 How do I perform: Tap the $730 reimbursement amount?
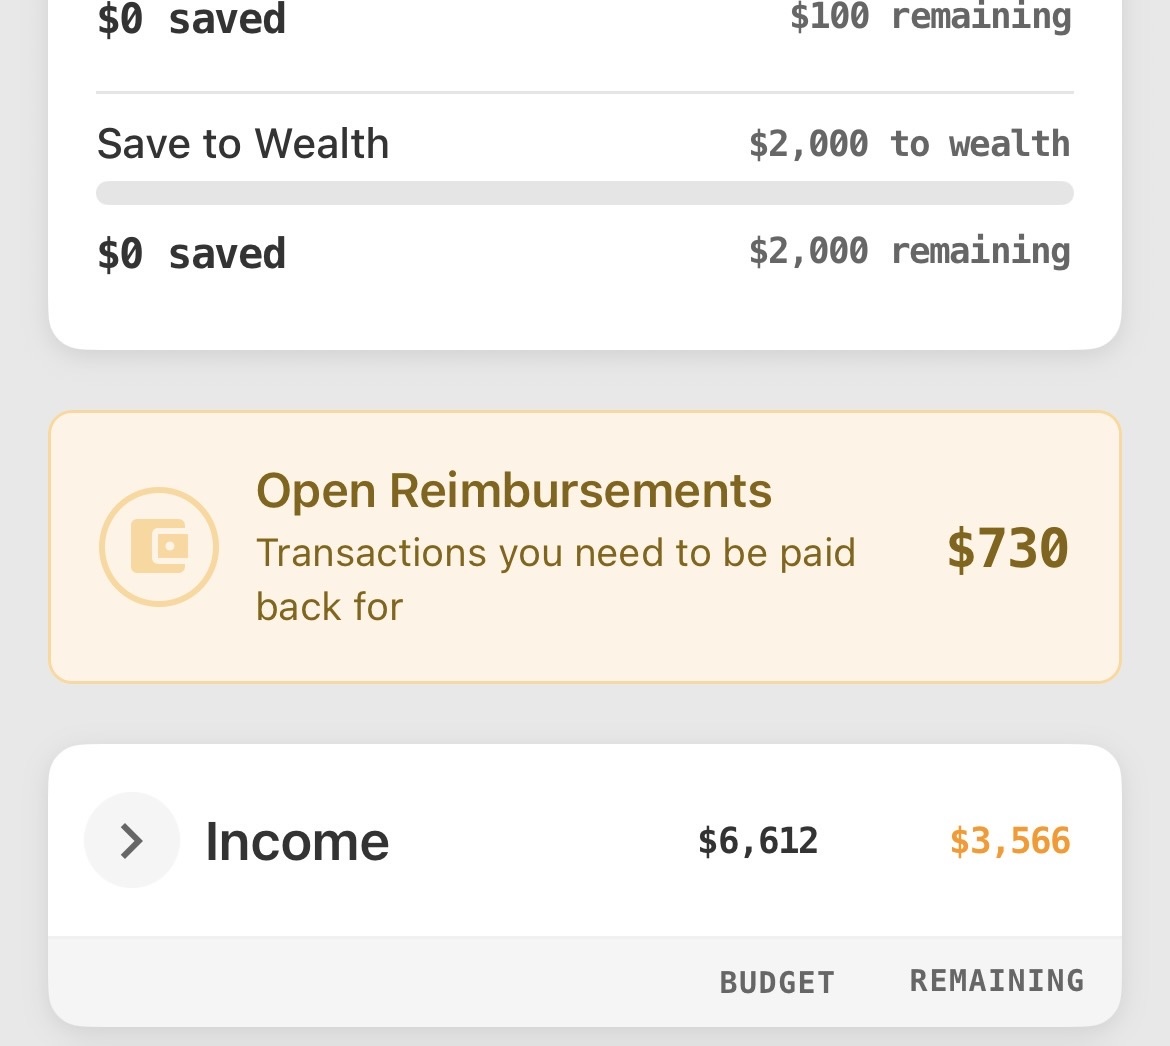click(x=1008, y=549)
